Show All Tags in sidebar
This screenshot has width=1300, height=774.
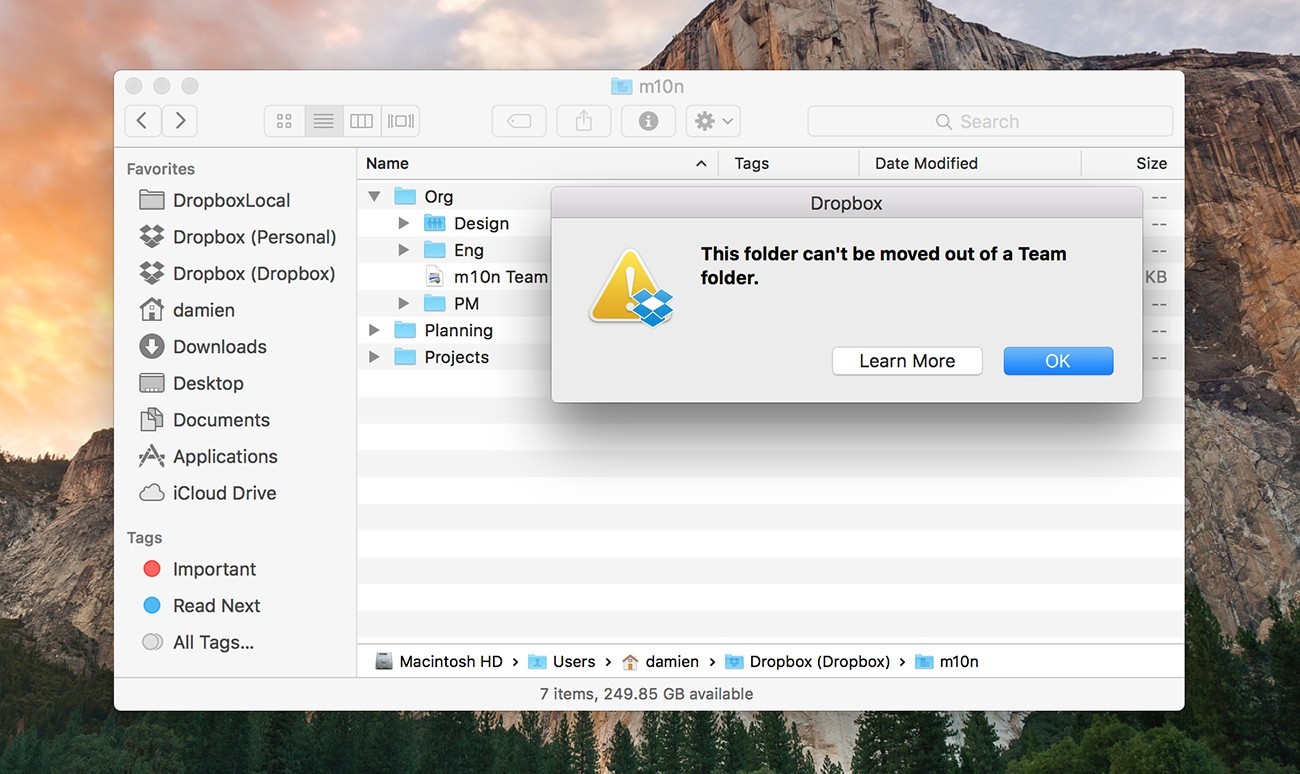point(198,642)
